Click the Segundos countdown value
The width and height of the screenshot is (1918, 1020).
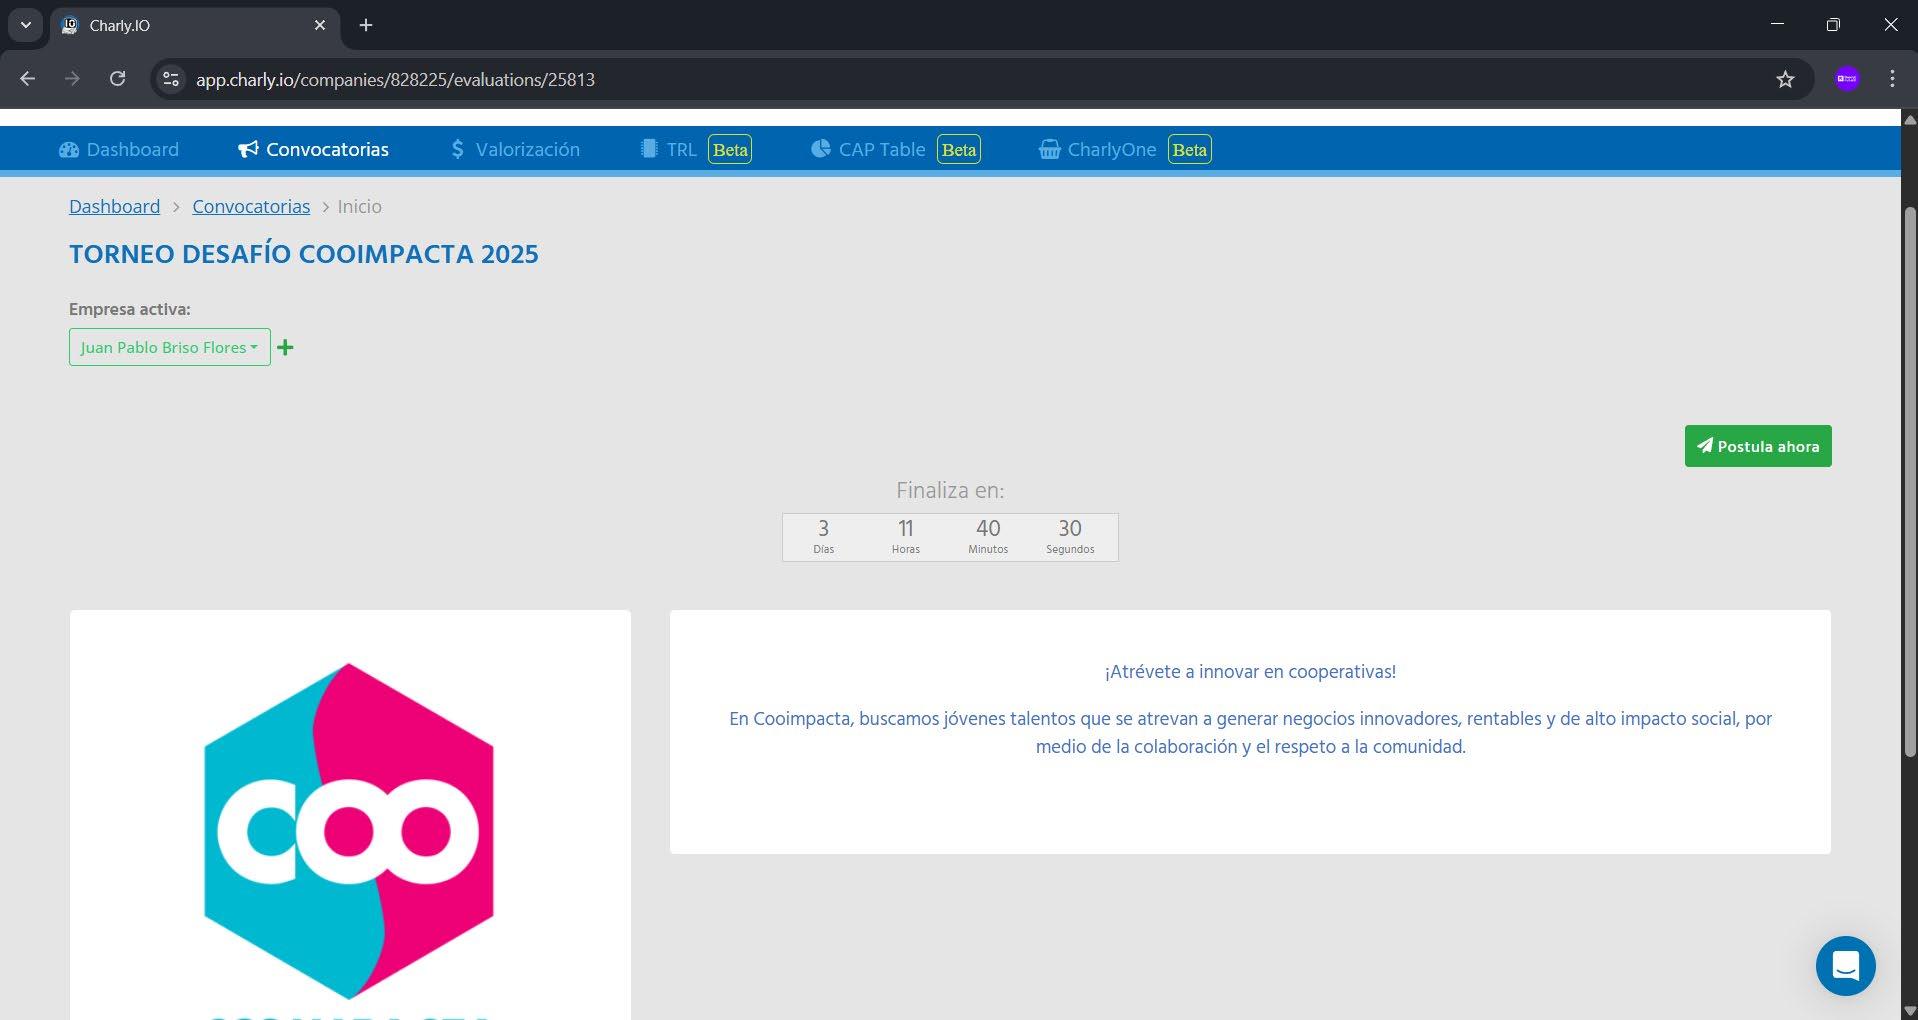tap(1070, 528)
